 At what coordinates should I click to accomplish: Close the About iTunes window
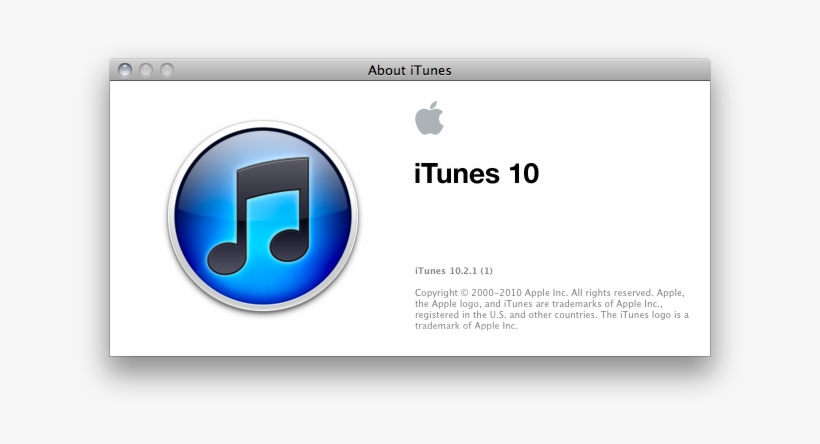(125, 70)
